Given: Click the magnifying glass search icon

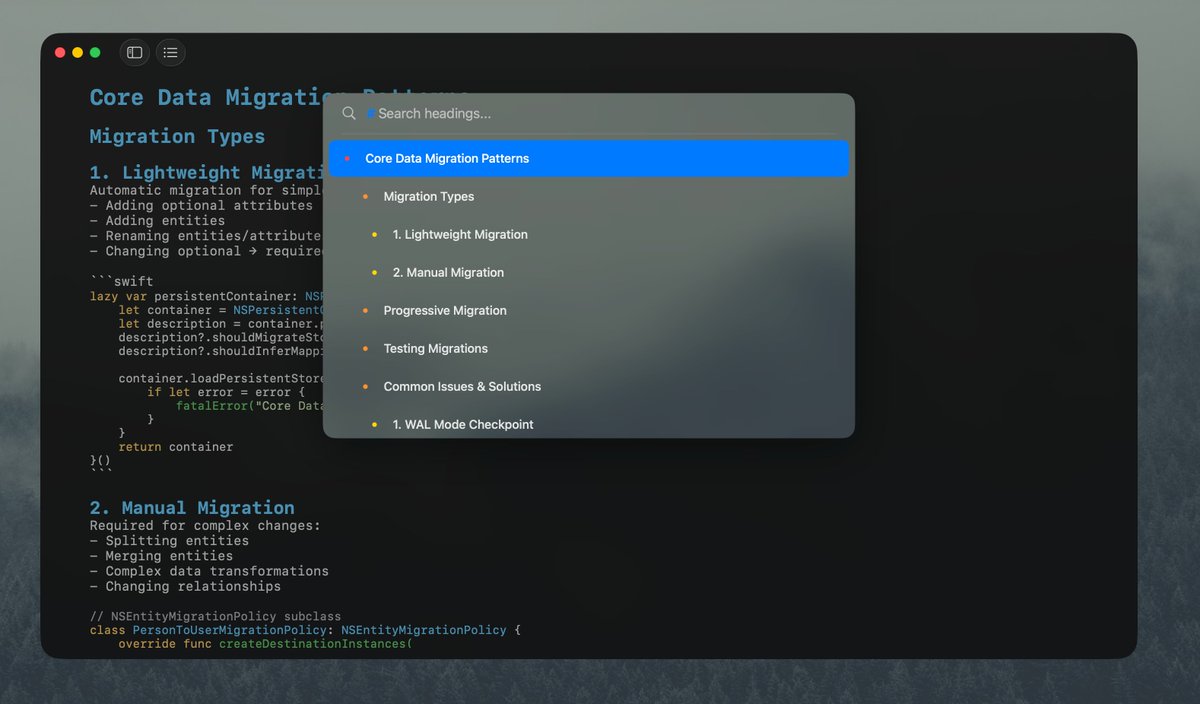Looking at the screenshot, I should [349, 114].
